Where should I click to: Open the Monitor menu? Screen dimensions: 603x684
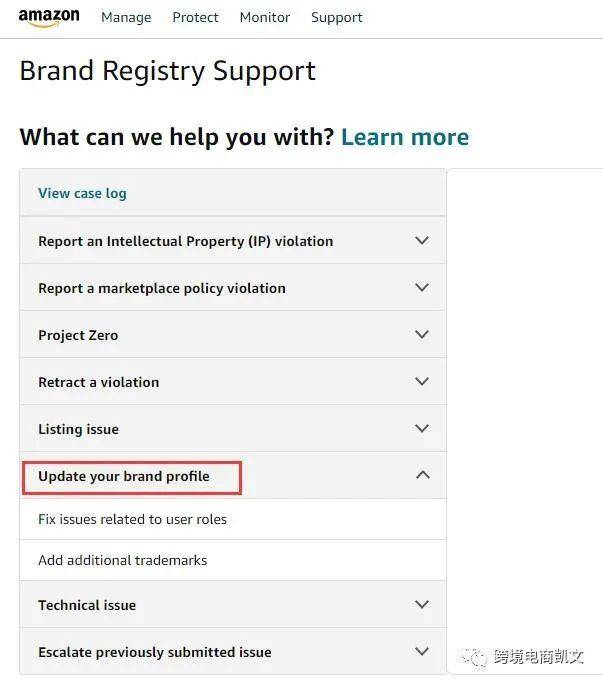pos(265,18)
